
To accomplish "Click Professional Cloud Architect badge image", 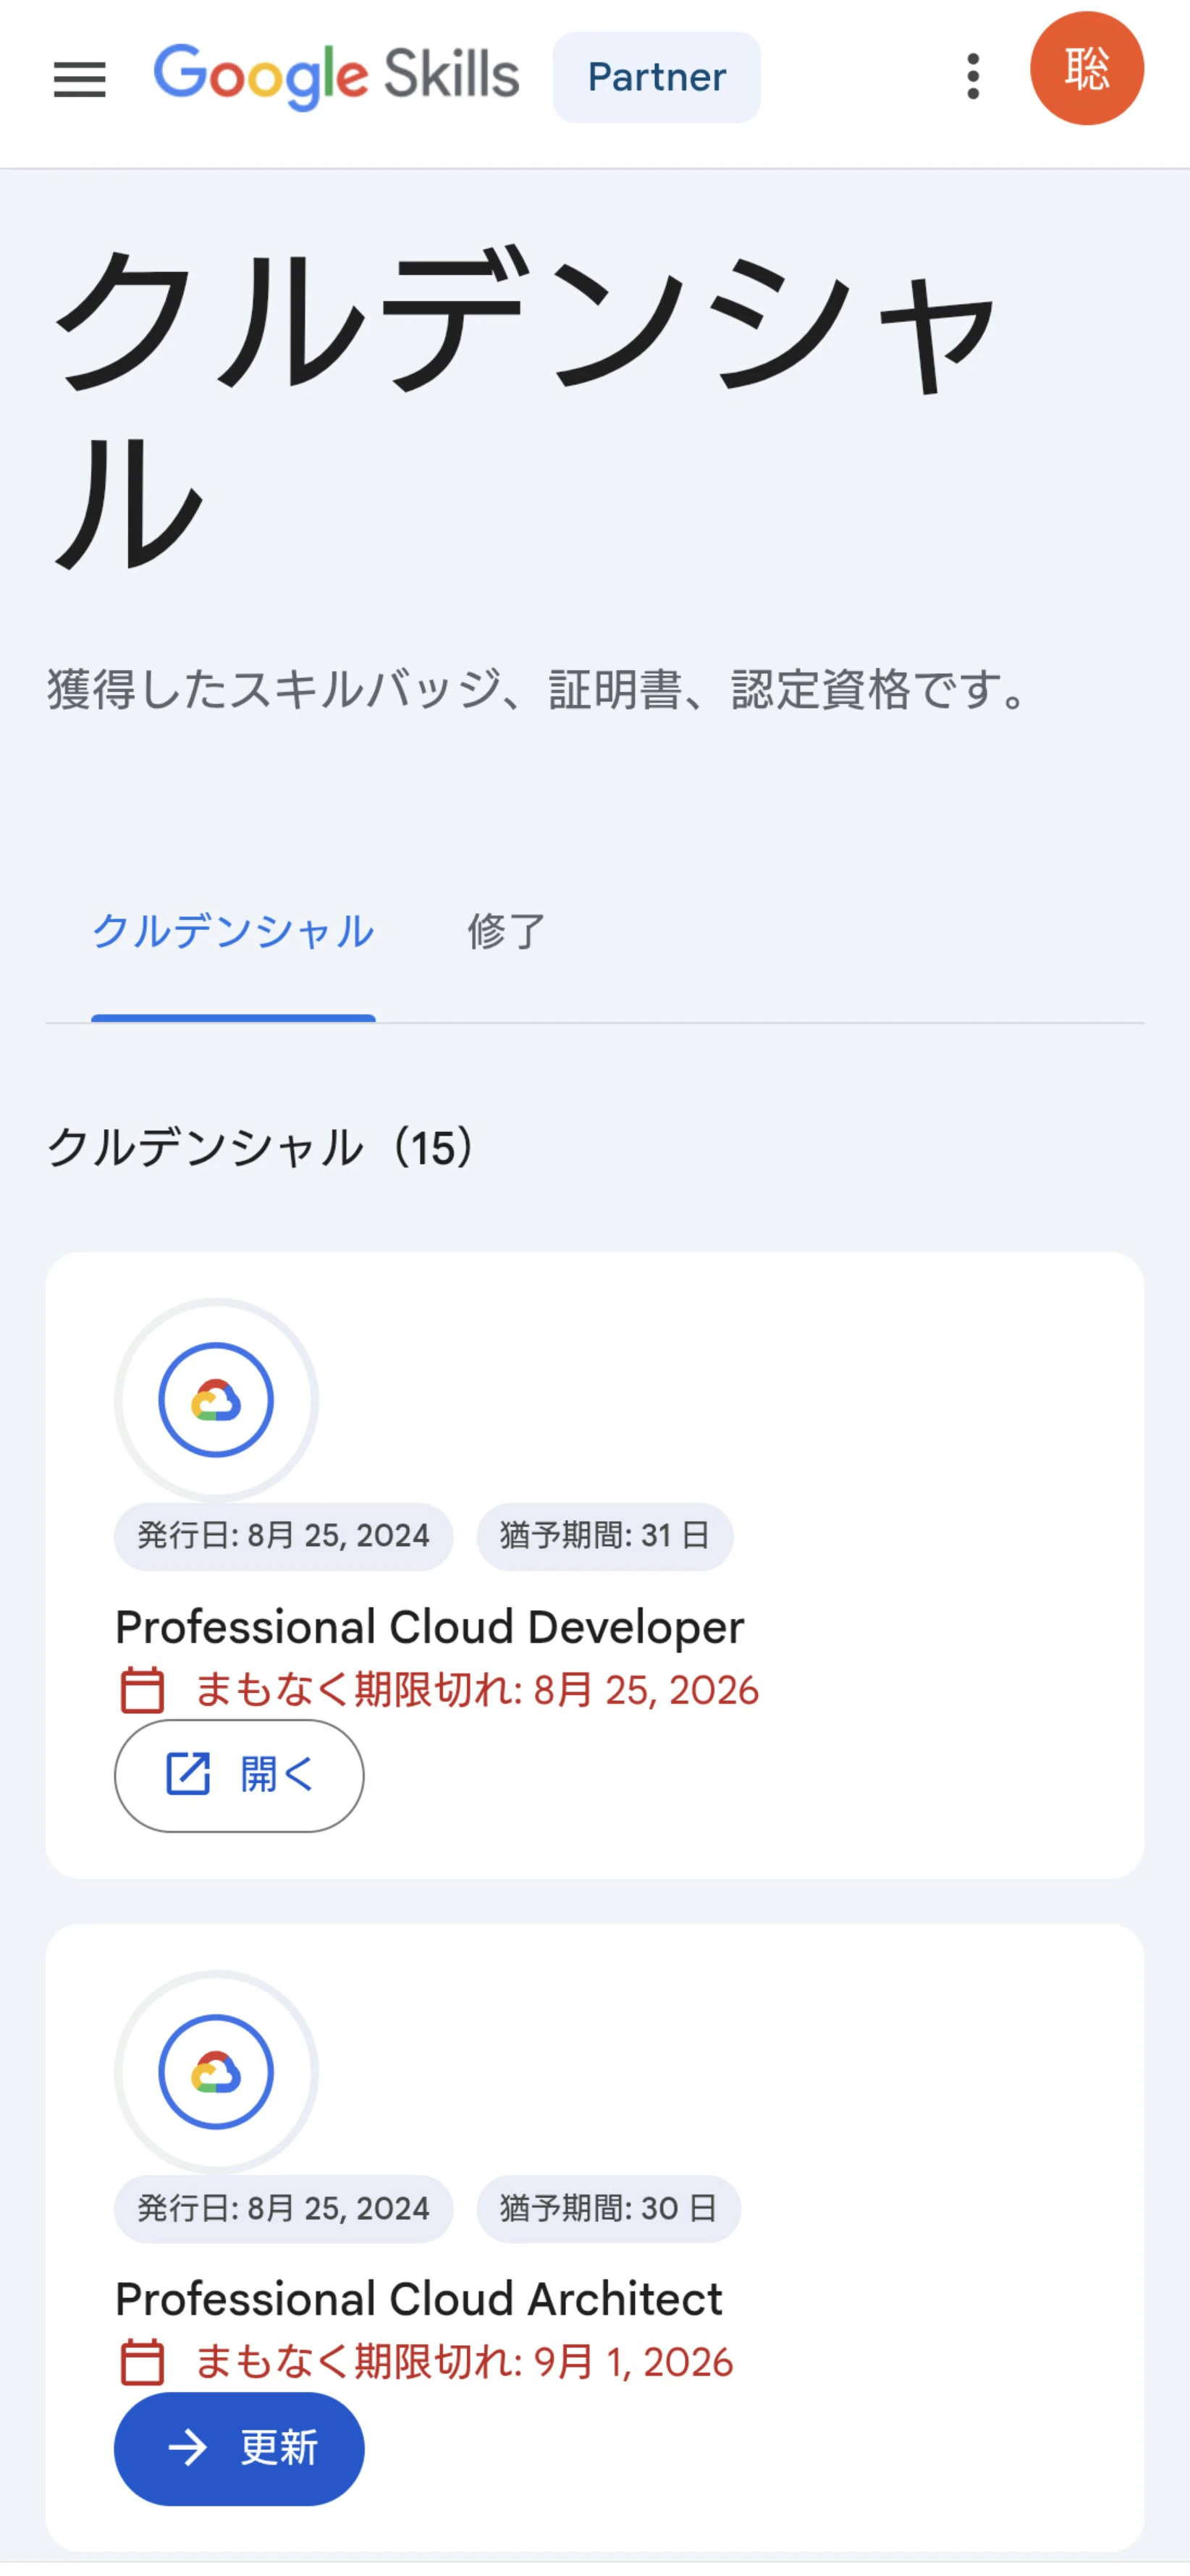I will point(216,2071).
